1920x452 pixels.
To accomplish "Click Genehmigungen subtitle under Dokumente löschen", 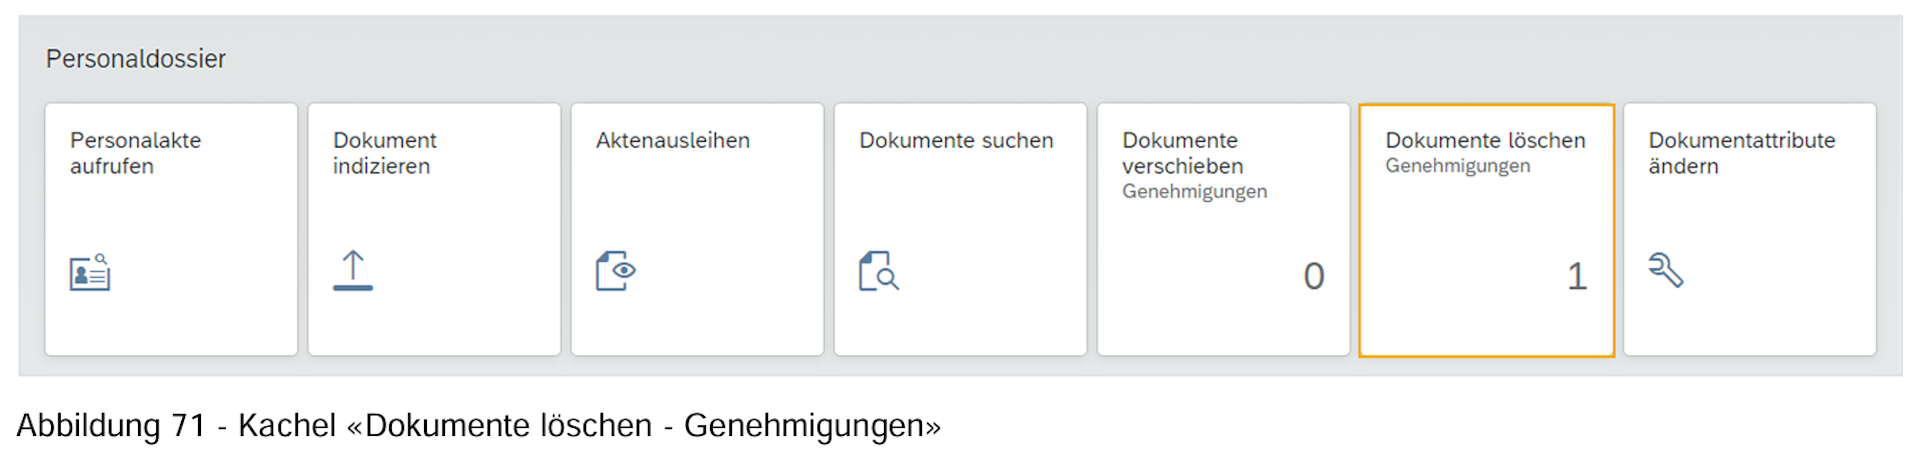I will pos(1457,166).
